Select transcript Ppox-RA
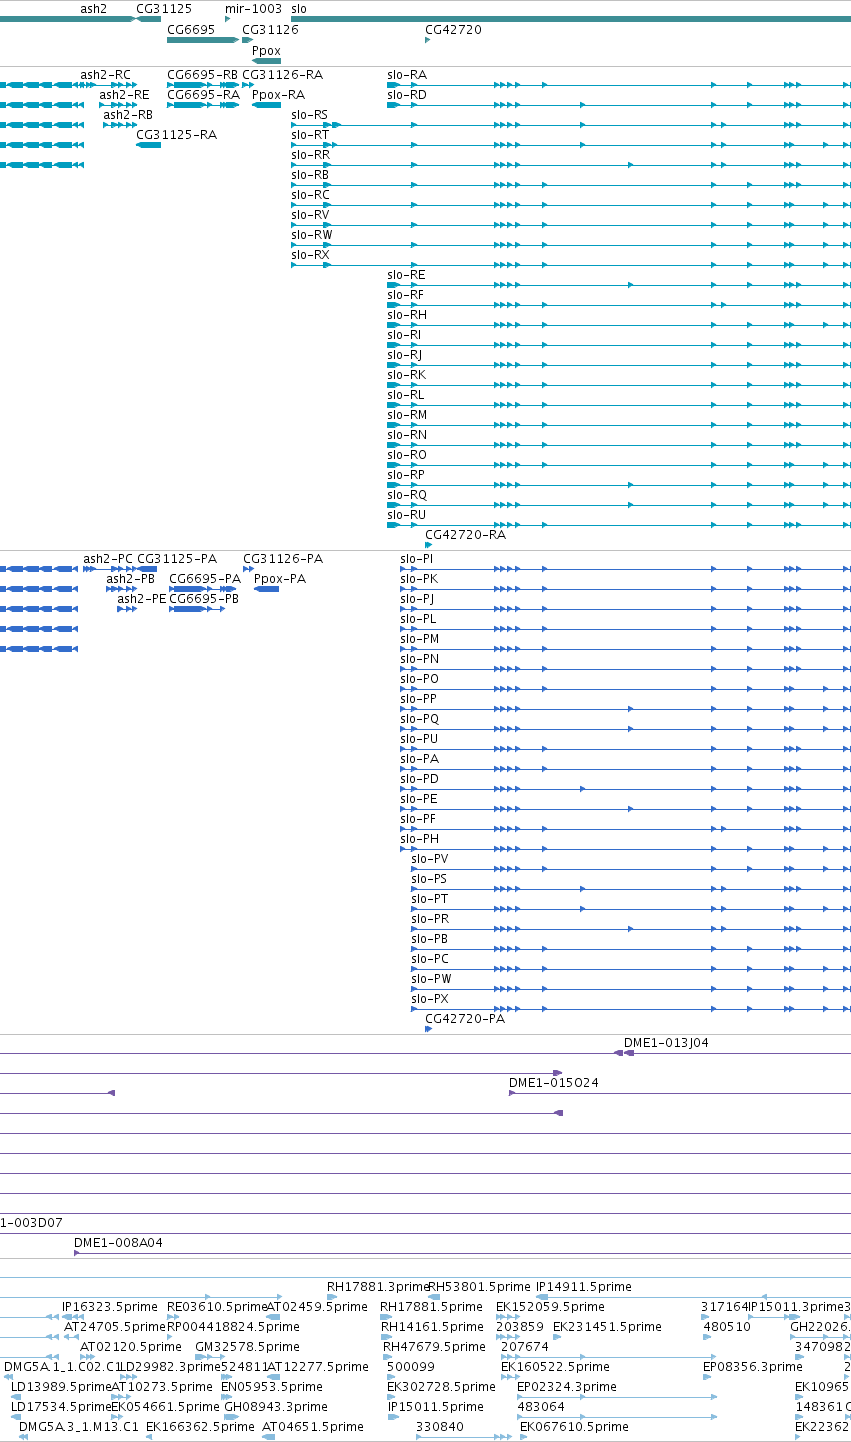Screen dimensions: 851x1442 [278, 95]
